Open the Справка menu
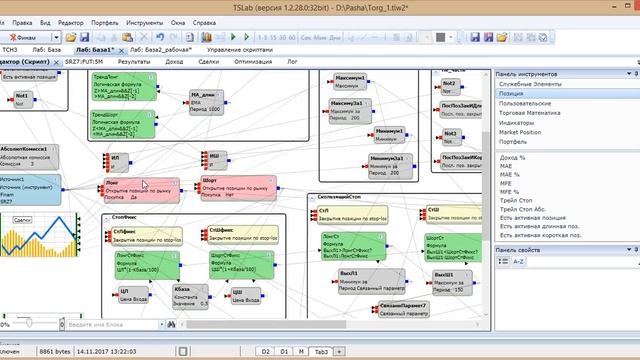640x360 pixels. tap(204, 23)
